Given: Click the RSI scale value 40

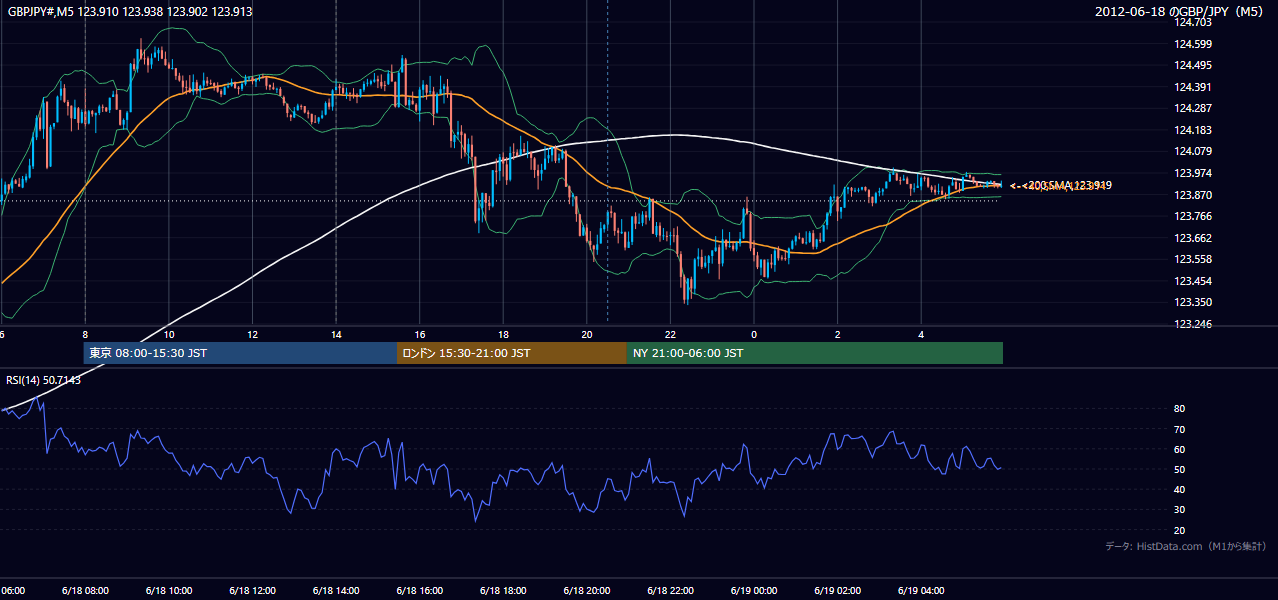Looking at the screenshot, I should click(x=1180, y=489).
